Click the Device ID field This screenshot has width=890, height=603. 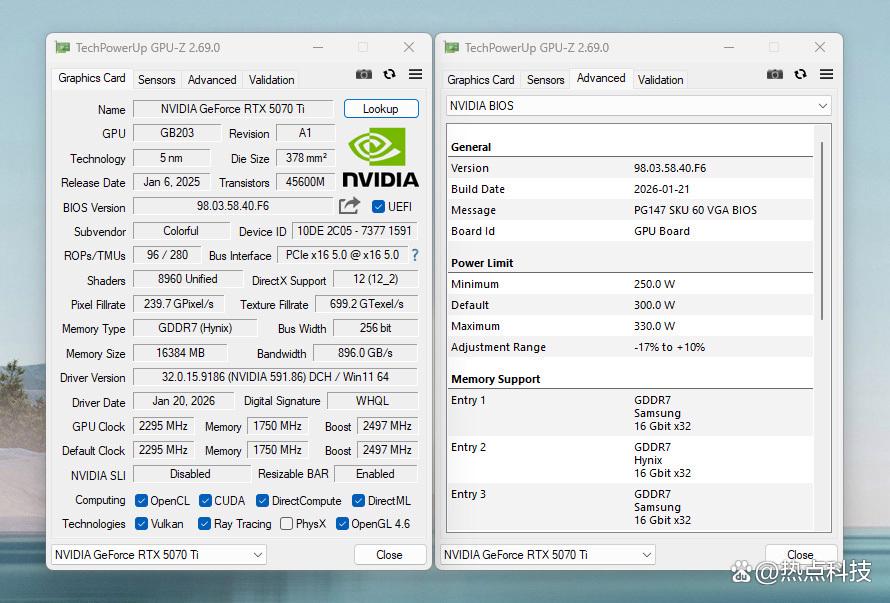tap(355, 231)
